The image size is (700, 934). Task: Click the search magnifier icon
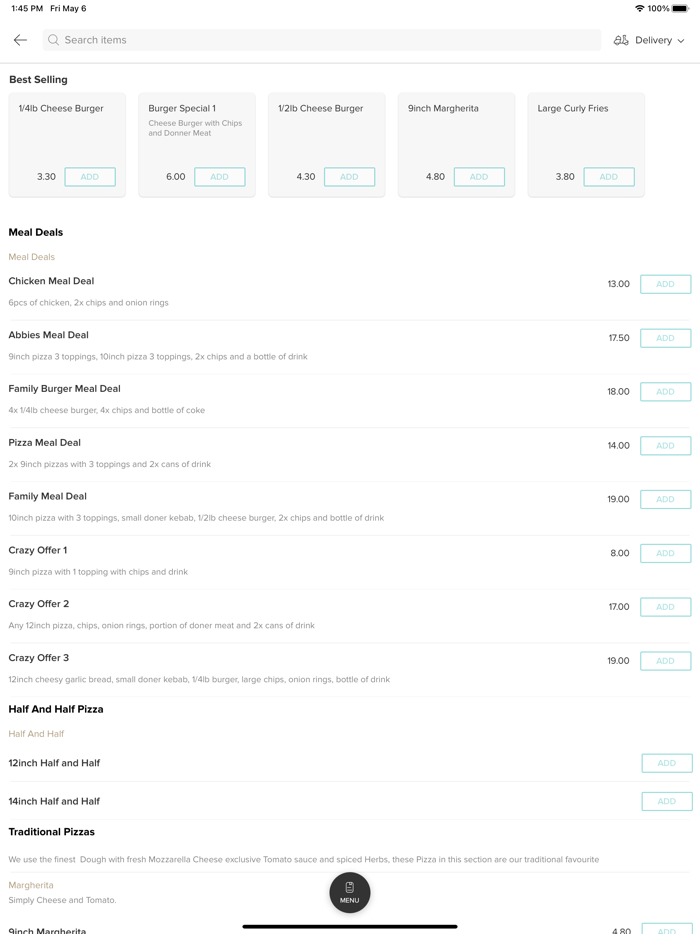click(x=54, y=40)
